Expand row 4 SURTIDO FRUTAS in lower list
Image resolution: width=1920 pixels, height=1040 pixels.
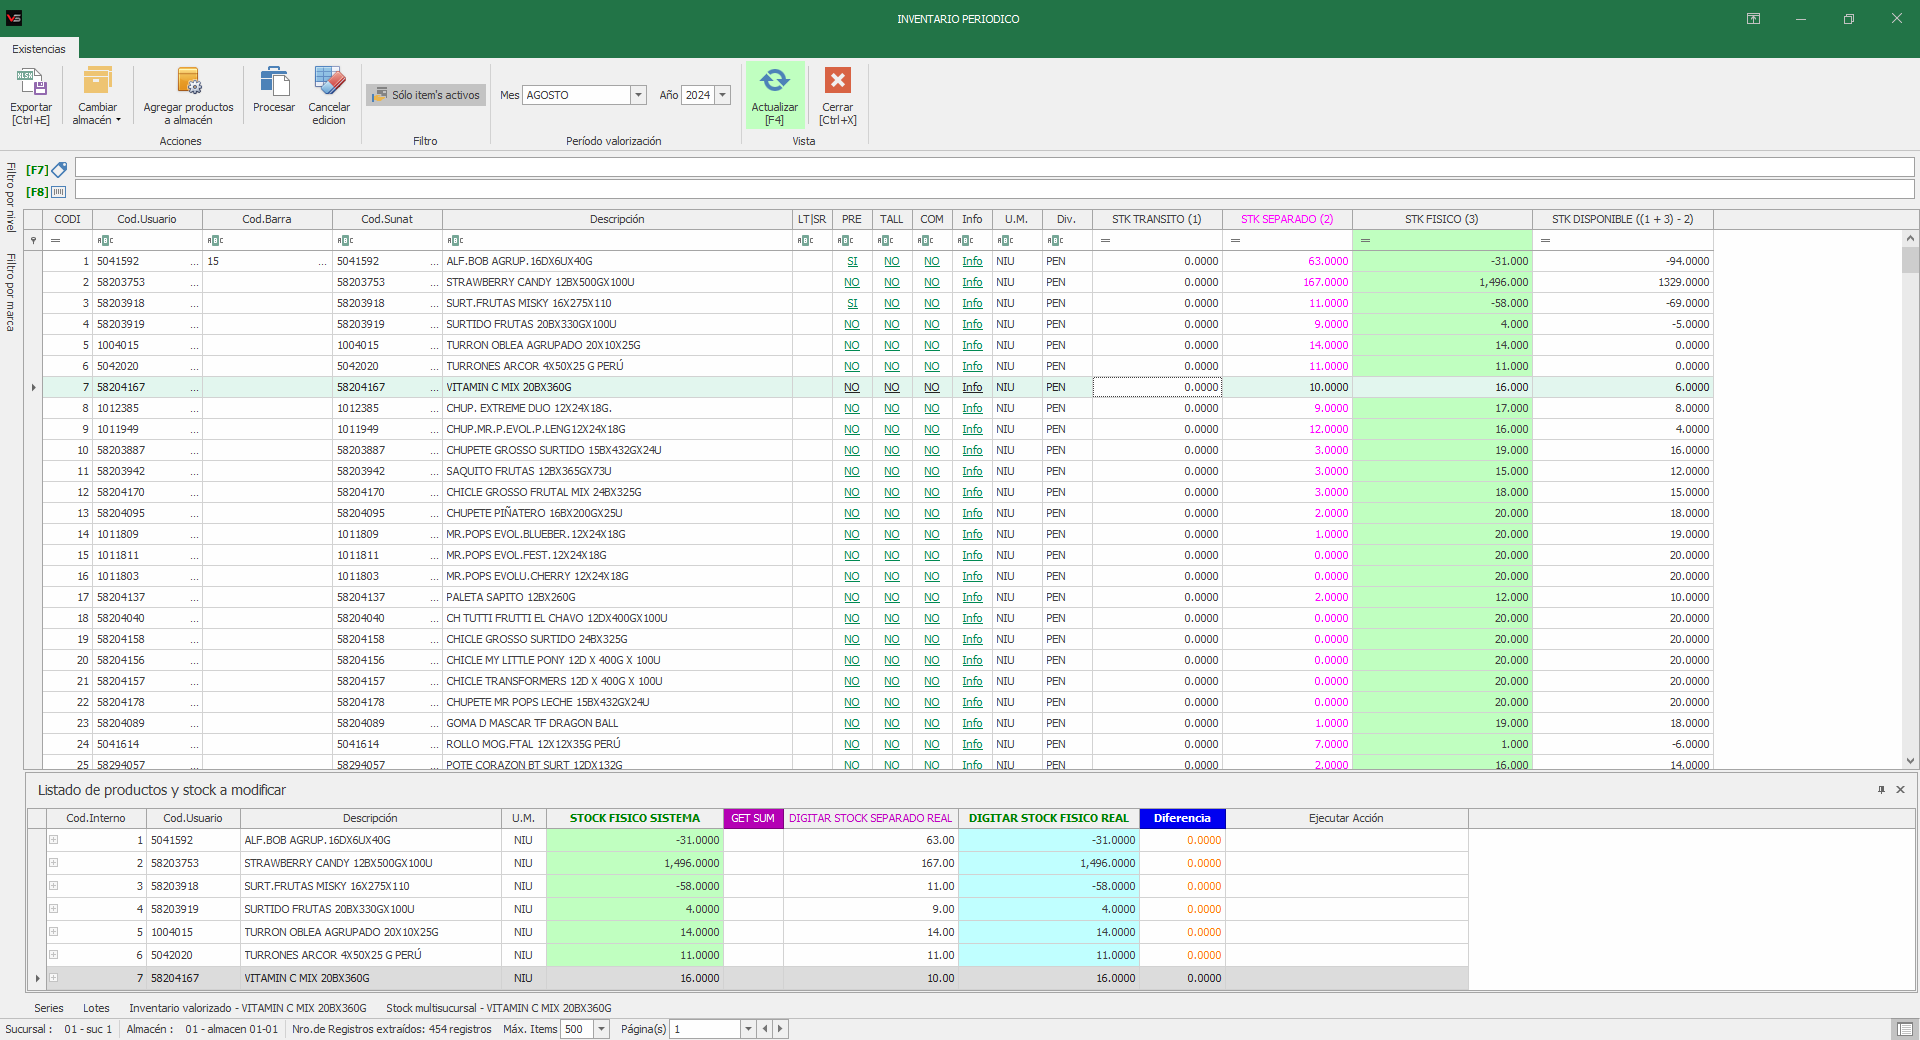(54, 909)
